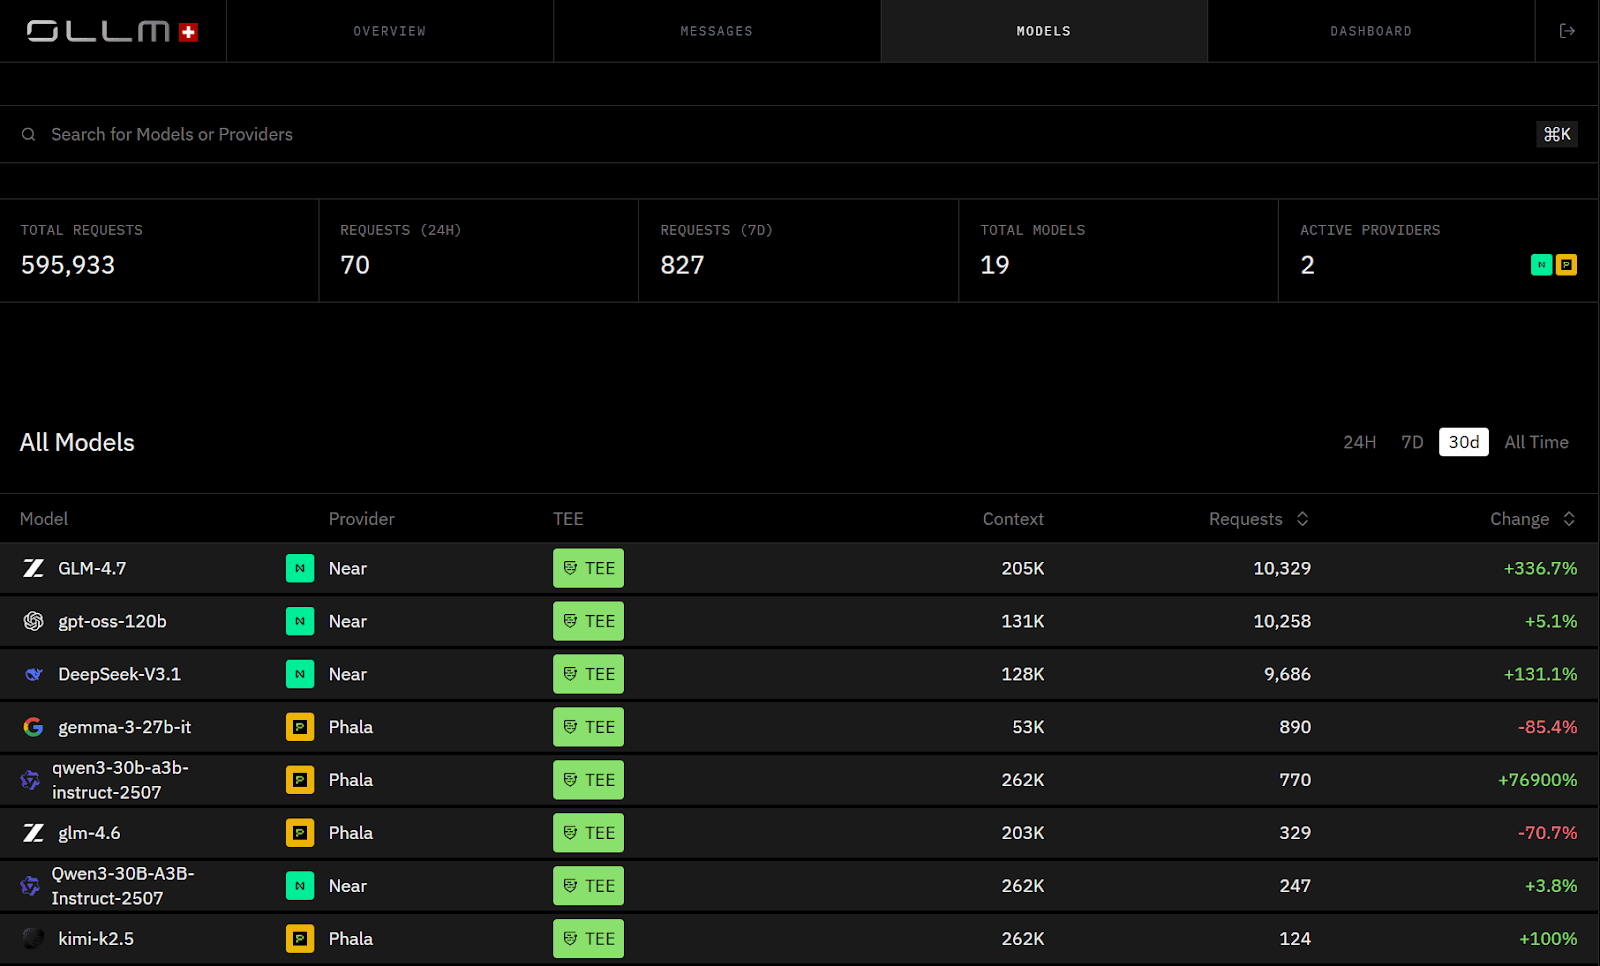Click the Total Models 19 stat card
The height and width of the screenshot is (966, 1600).
[x=1118, y=251]
